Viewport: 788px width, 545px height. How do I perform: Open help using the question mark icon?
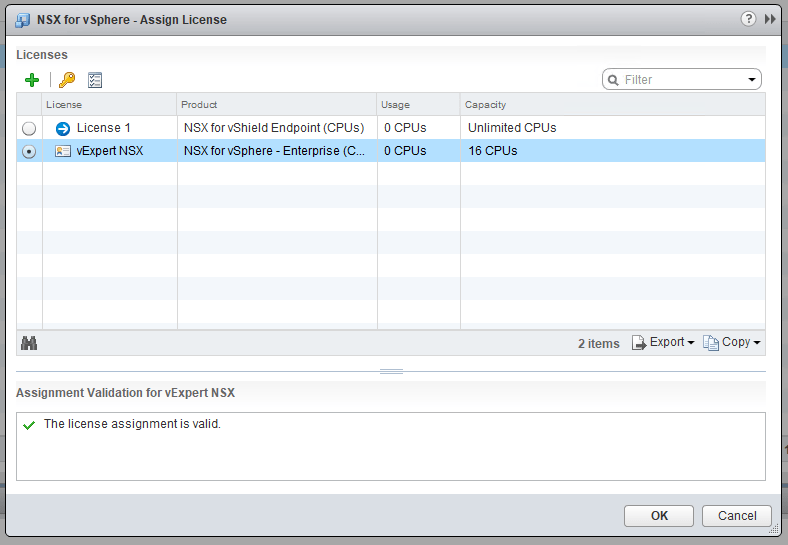(x=748, y=19)
